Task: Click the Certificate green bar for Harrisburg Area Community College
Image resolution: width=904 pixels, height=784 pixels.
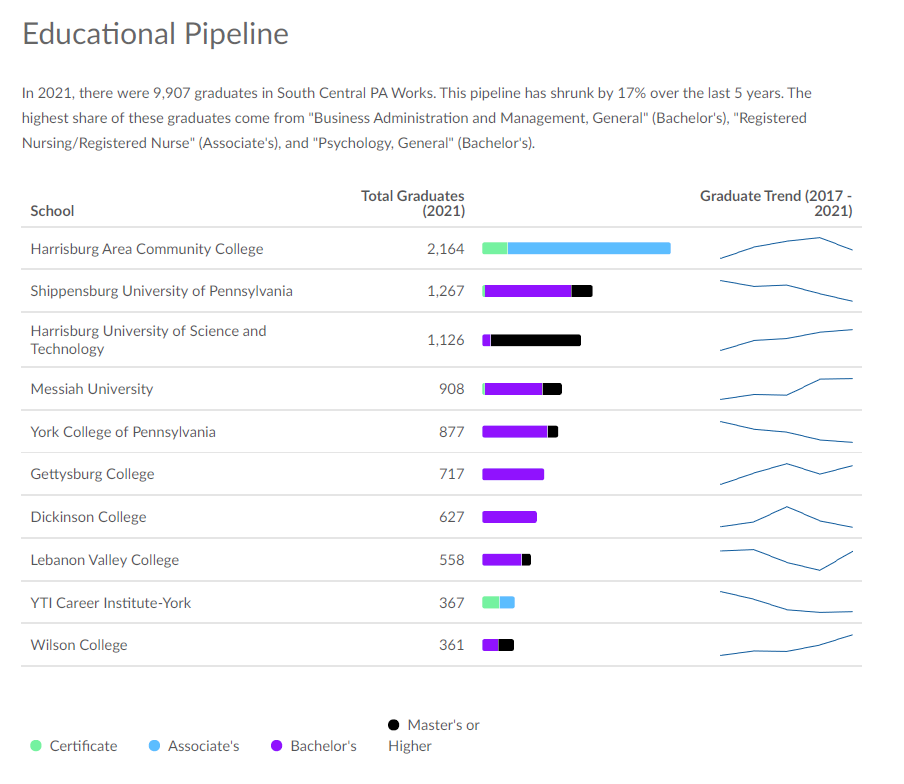Action: point(495,248)
